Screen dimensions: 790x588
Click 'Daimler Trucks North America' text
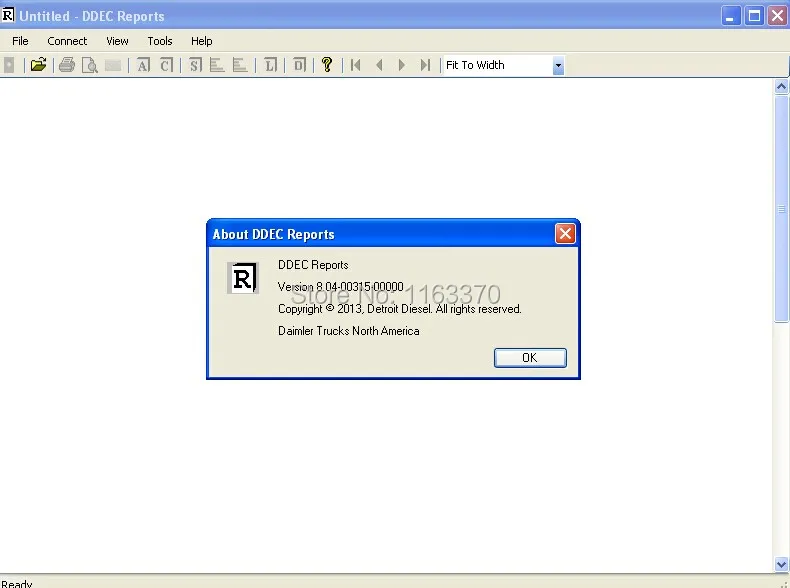[349, 331]
